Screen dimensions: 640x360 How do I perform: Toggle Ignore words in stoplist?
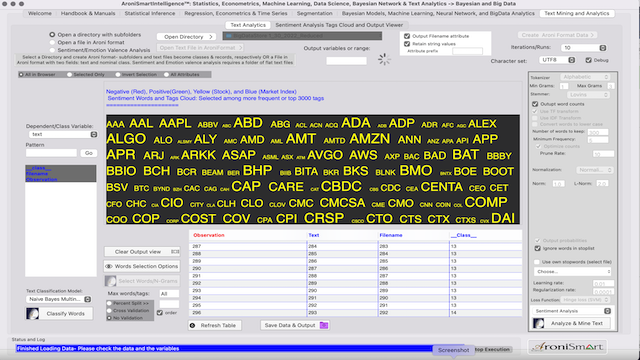pos(538,248)
